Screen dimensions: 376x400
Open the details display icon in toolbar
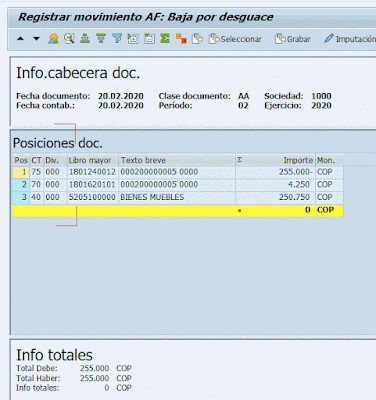tap(53, 39)
